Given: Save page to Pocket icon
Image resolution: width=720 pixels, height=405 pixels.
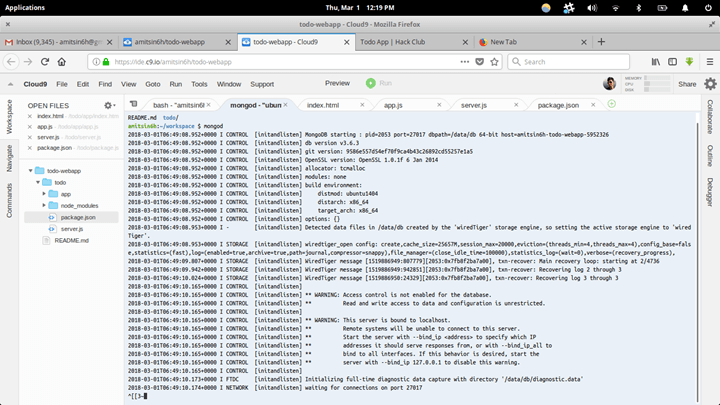Looking at the screenshot, I should (479, 62).
